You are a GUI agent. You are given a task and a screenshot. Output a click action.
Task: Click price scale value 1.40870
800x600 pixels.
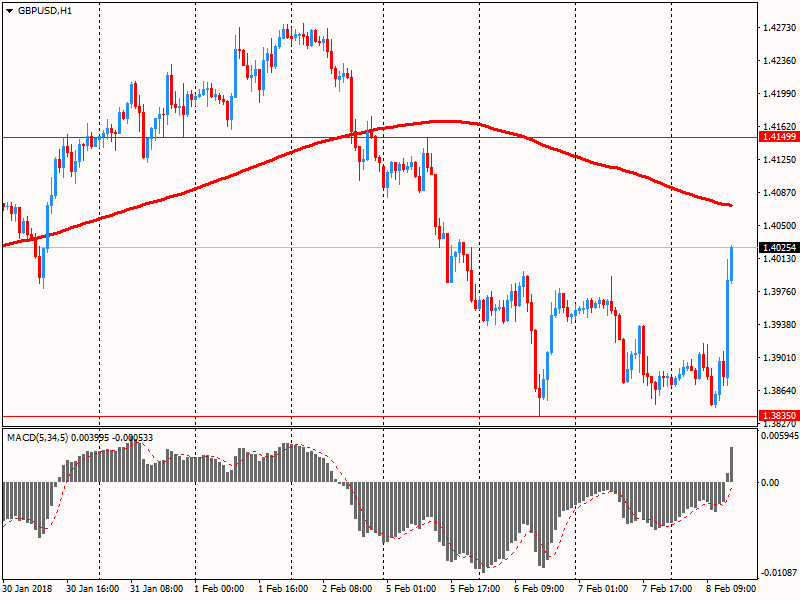[779, 192]
